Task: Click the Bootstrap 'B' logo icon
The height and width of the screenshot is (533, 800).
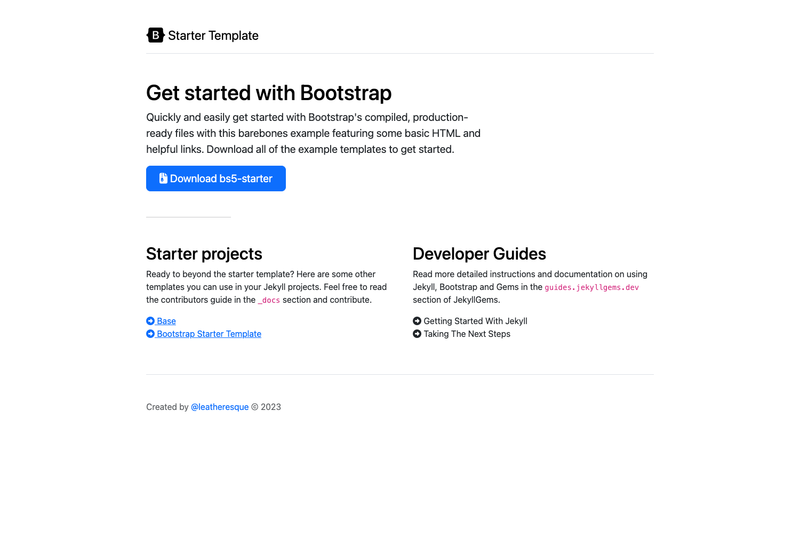Action: click(x=155, y=35)
